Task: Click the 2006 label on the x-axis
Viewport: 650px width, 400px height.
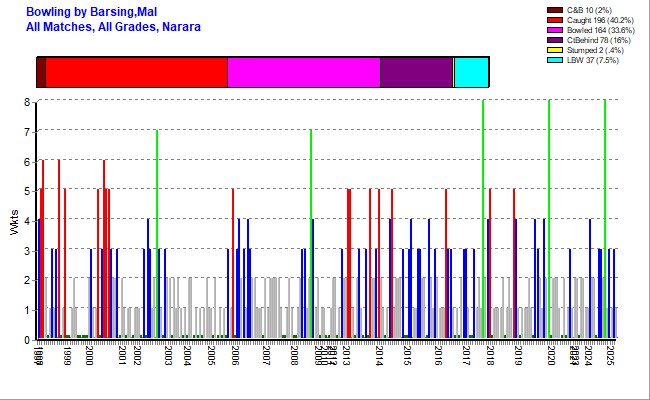Action: pyautogui.click(x=236, y=355)
